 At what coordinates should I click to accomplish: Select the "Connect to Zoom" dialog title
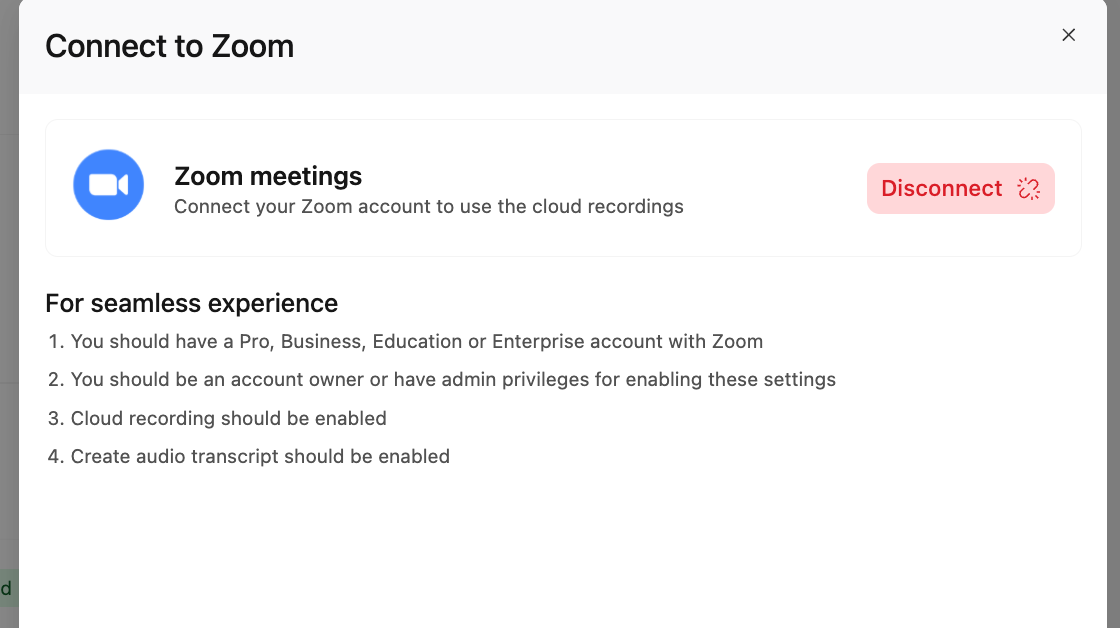[x=169, y=46]
